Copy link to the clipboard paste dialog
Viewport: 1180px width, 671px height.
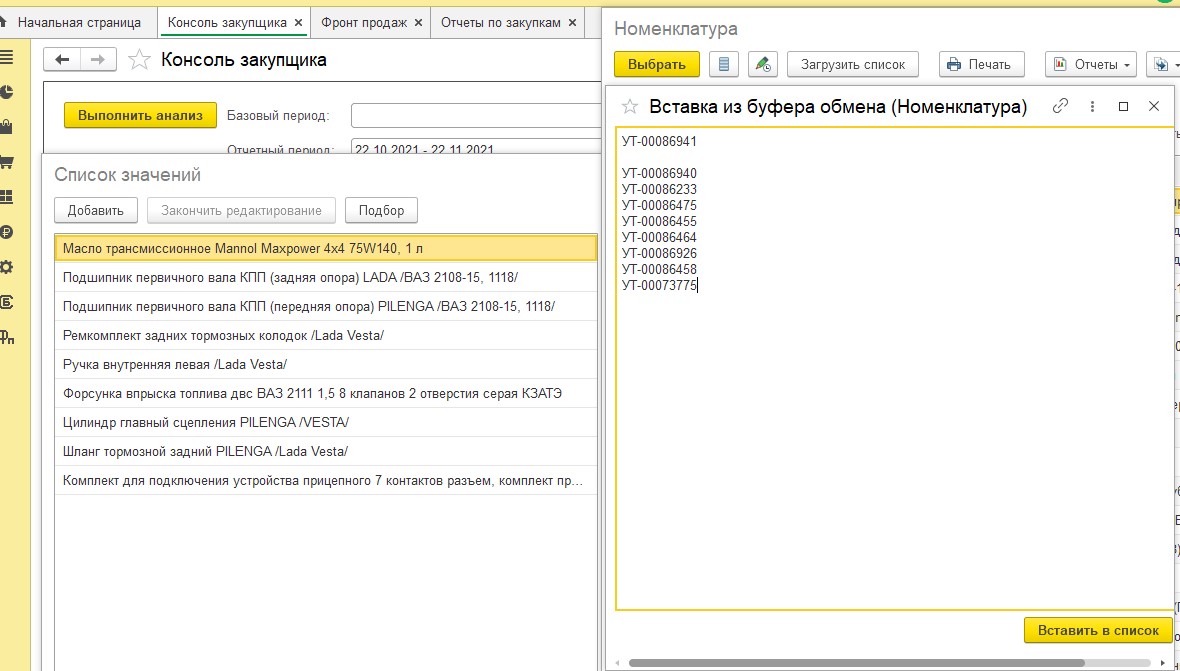click(1061, 106)
